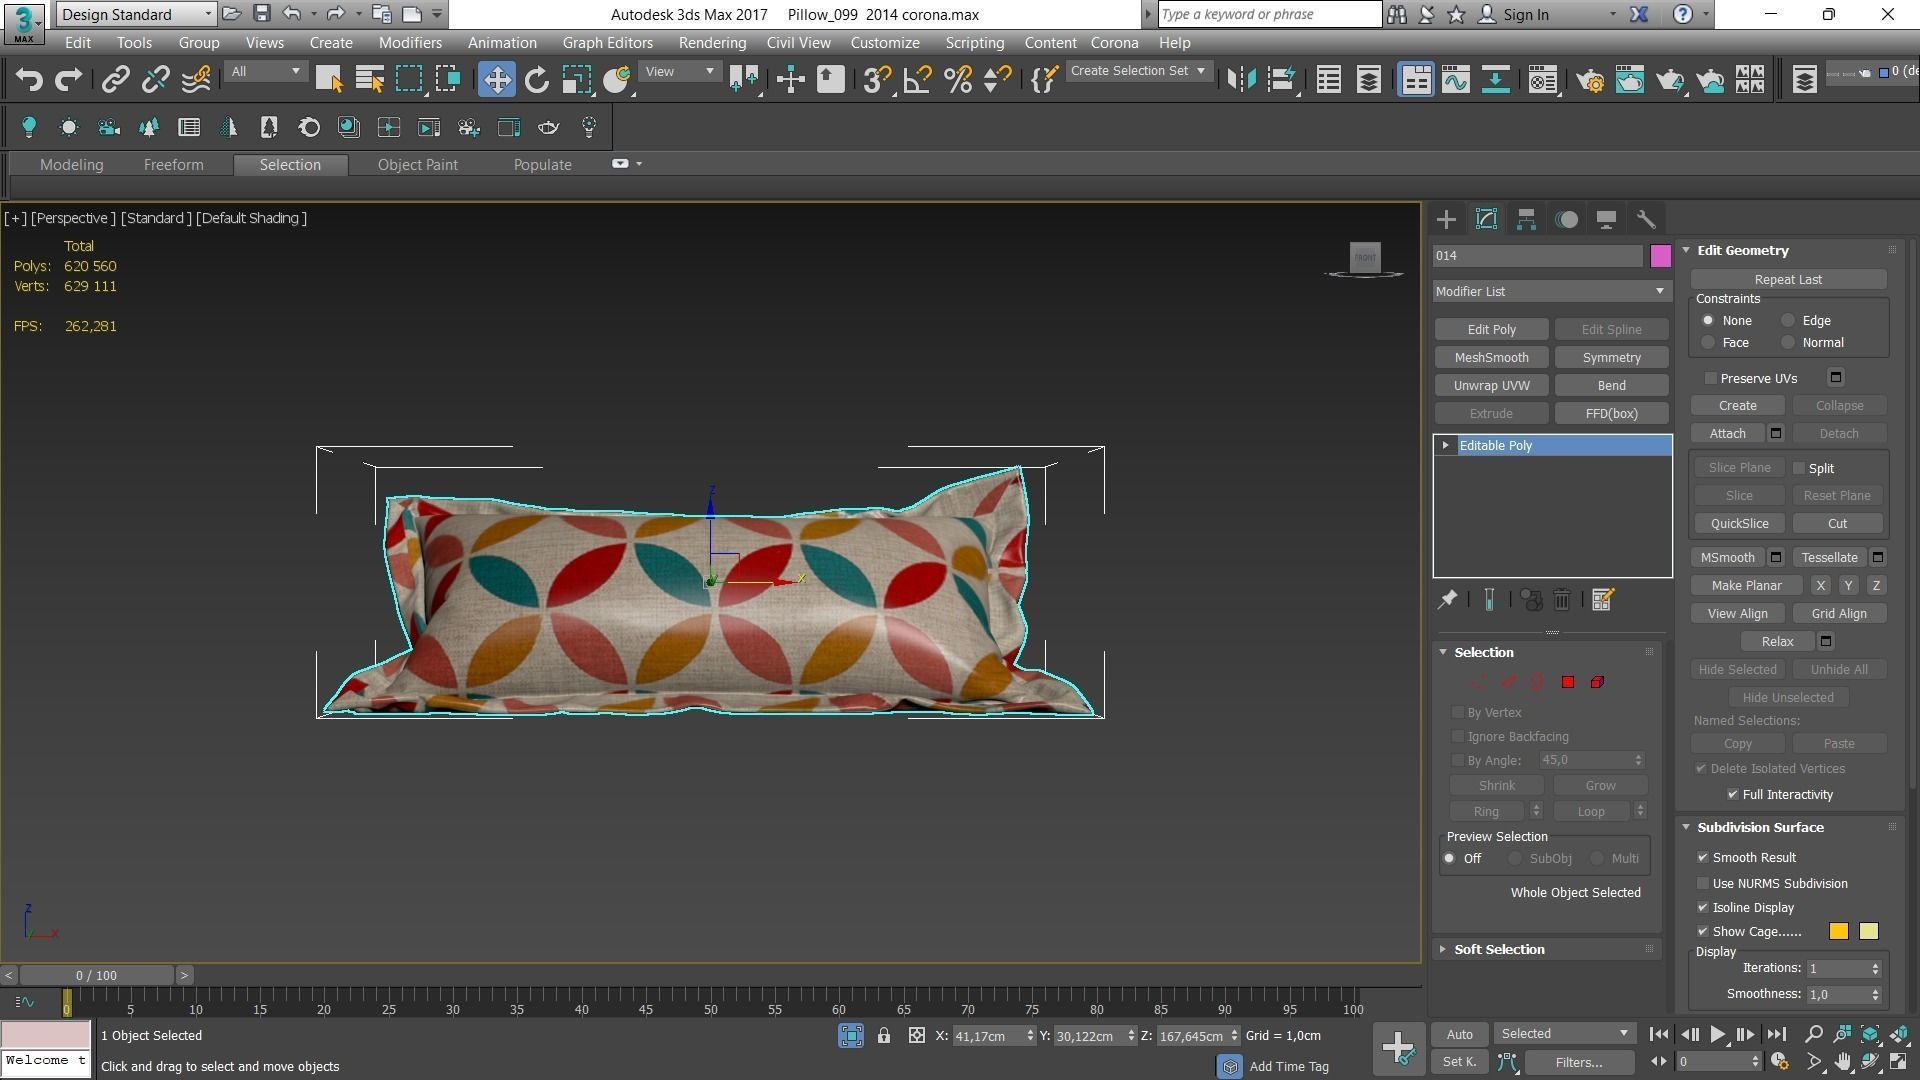Jump to the animation start frame
The height and width of the screenshot is (1080, 1920).
[1658, 1035]
